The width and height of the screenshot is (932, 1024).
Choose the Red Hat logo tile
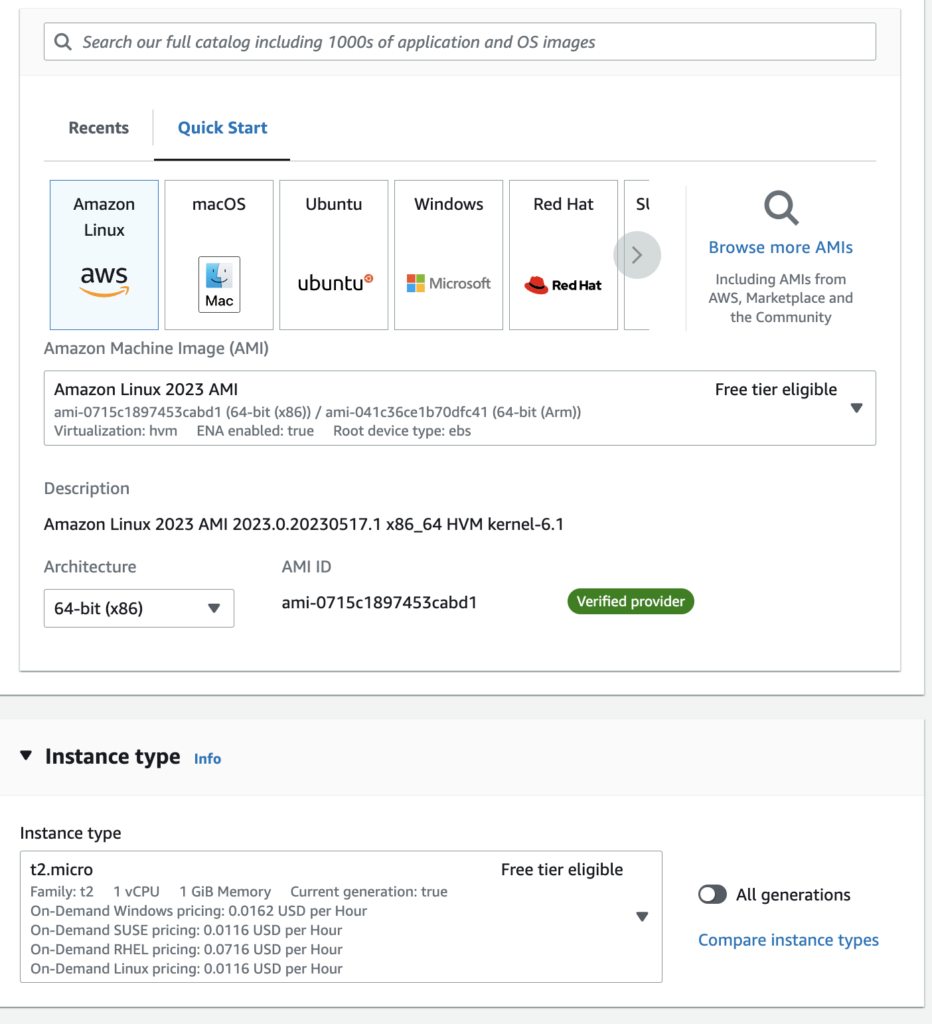(563, 255)
